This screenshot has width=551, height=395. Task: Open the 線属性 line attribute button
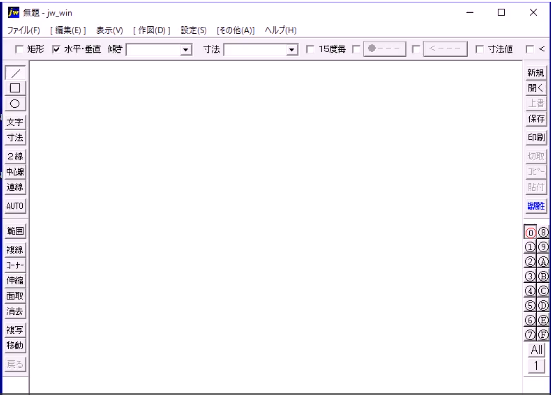click(x=536, y=206)
